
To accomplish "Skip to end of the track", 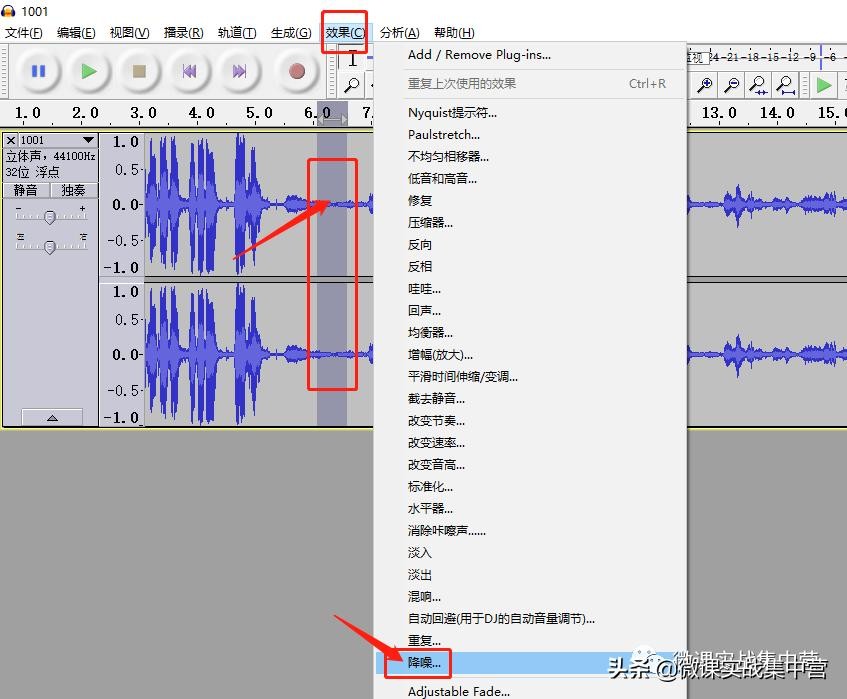I will pyautogui.click(x=239, y=71).
